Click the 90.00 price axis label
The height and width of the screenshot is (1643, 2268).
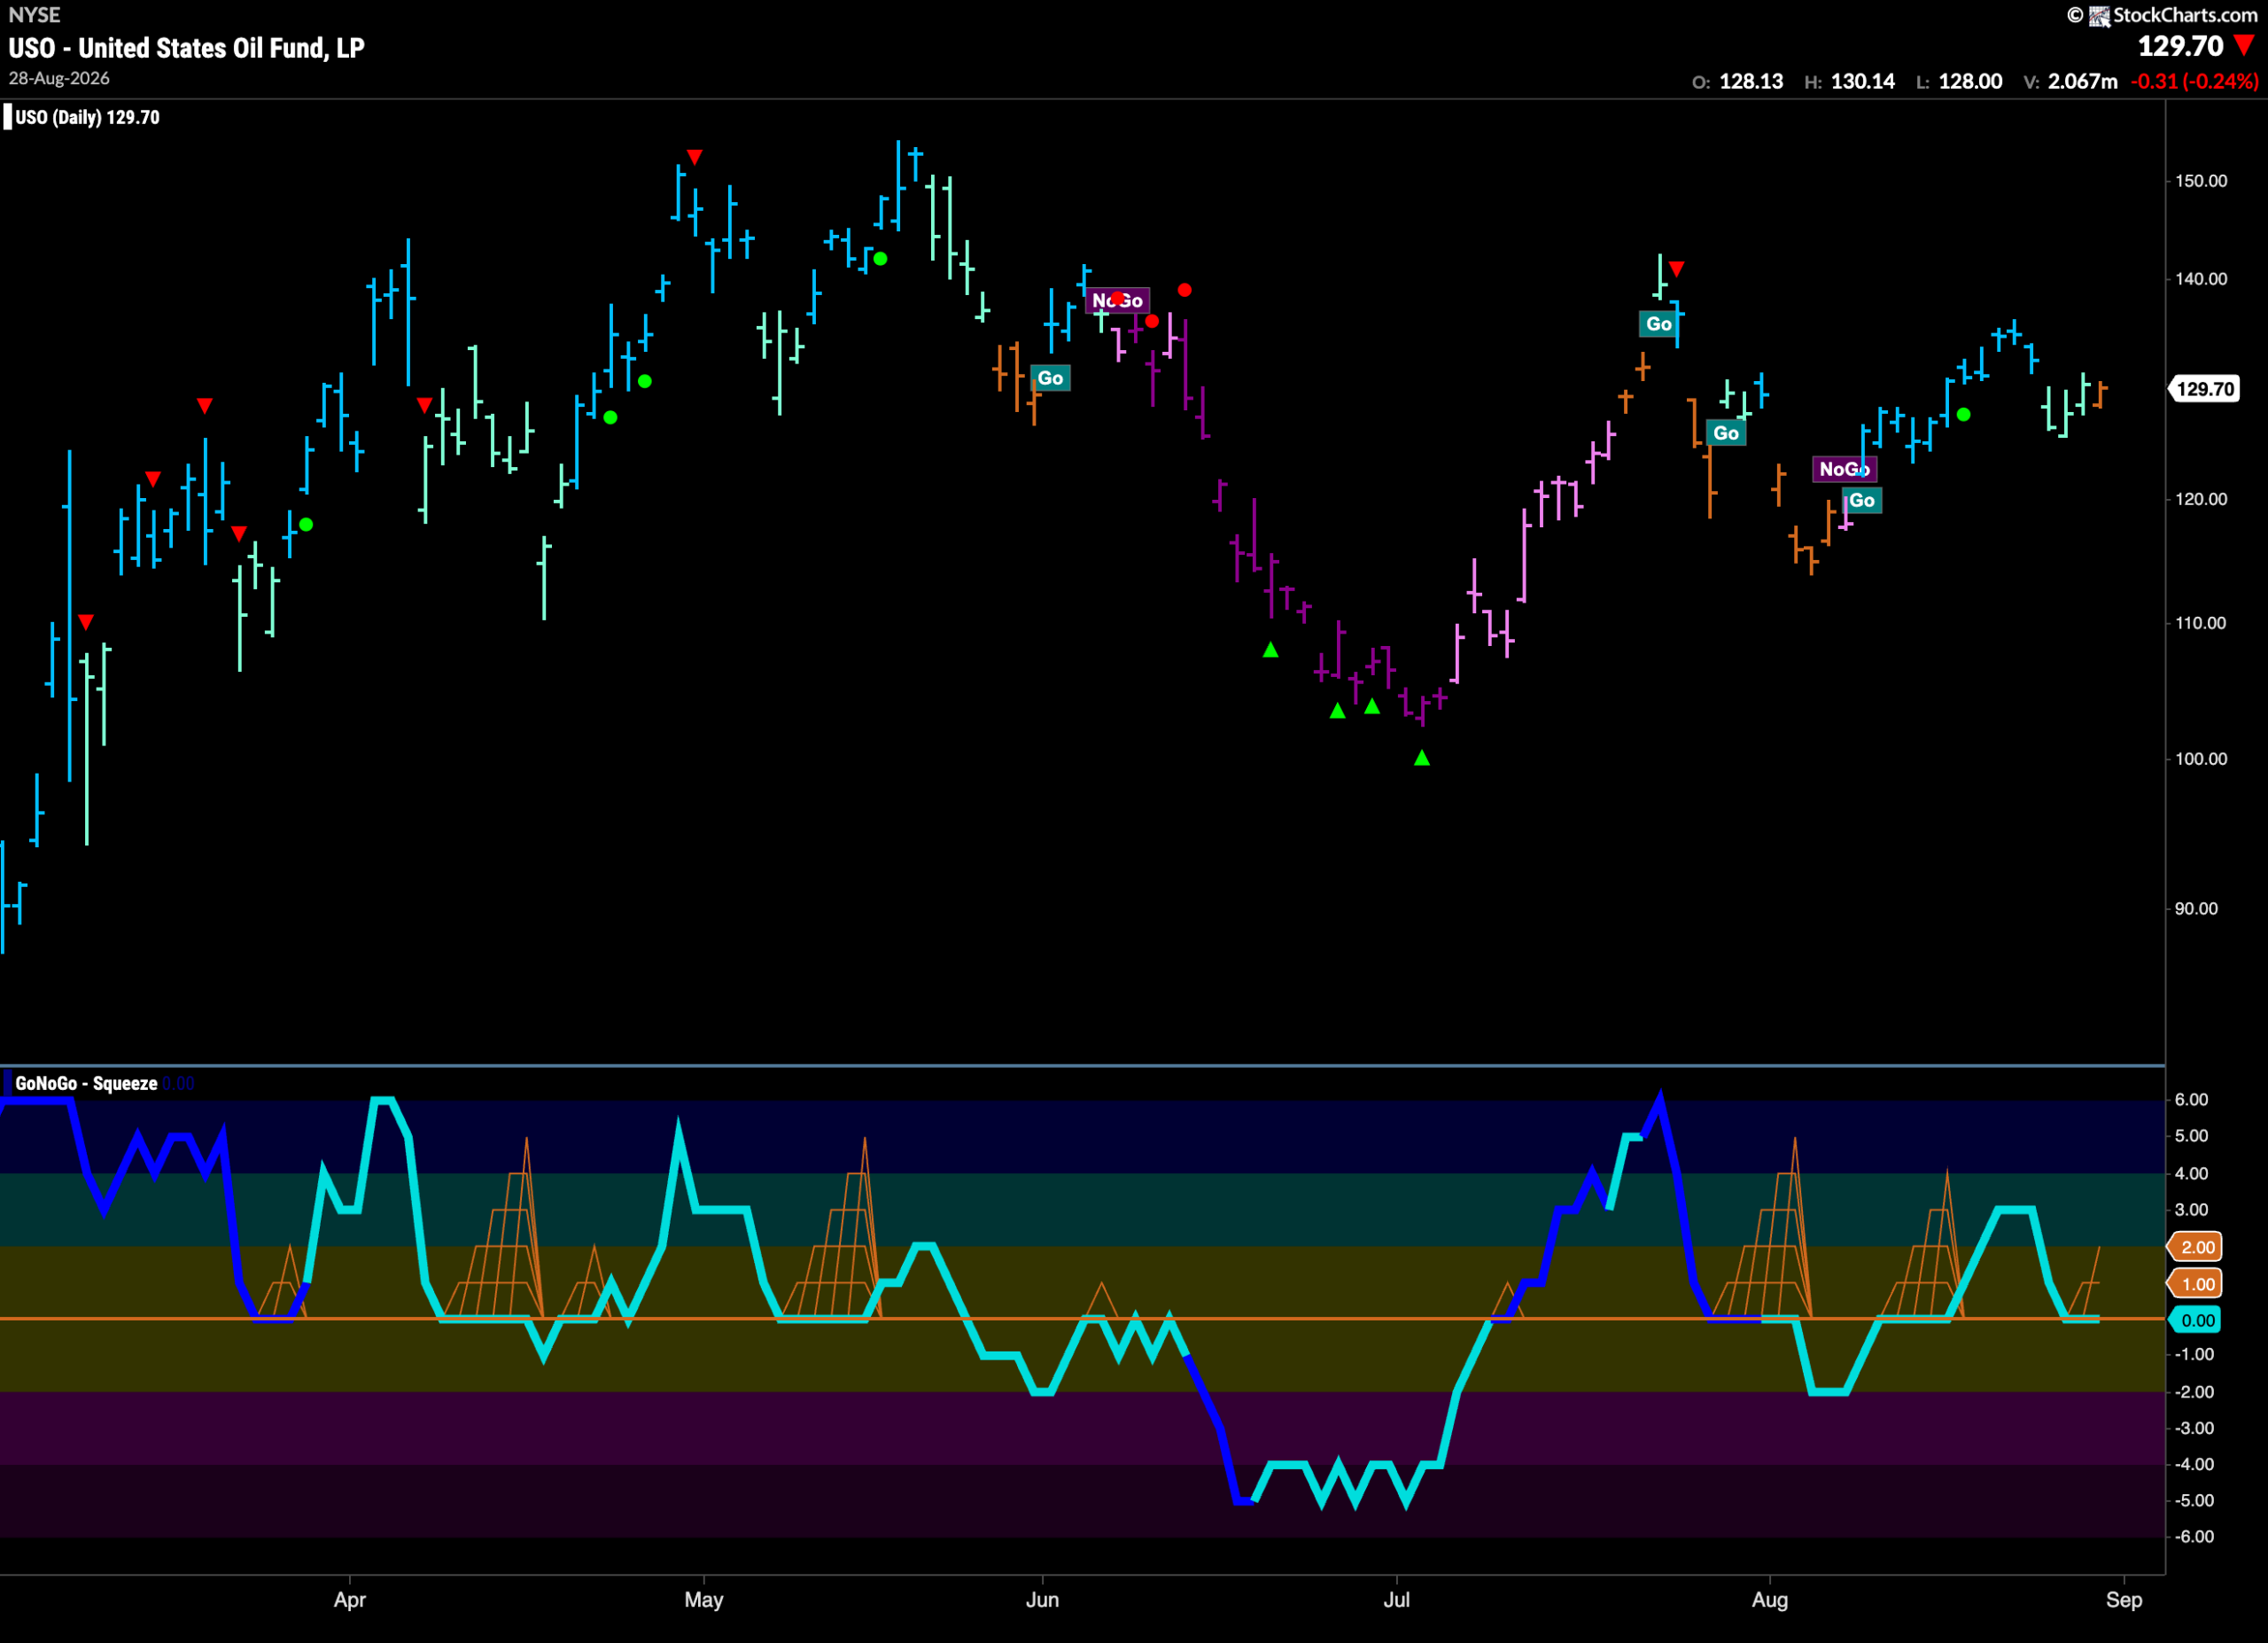(x=2196, y=909)
